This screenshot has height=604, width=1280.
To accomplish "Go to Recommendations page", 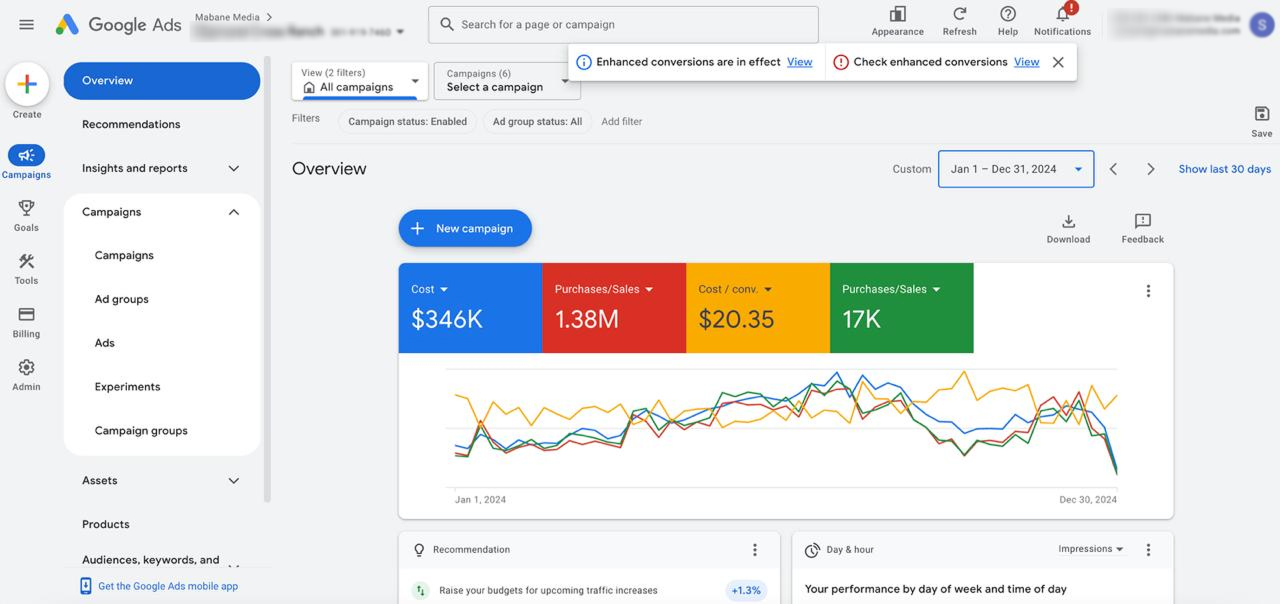I will click(x=131, y=124).
